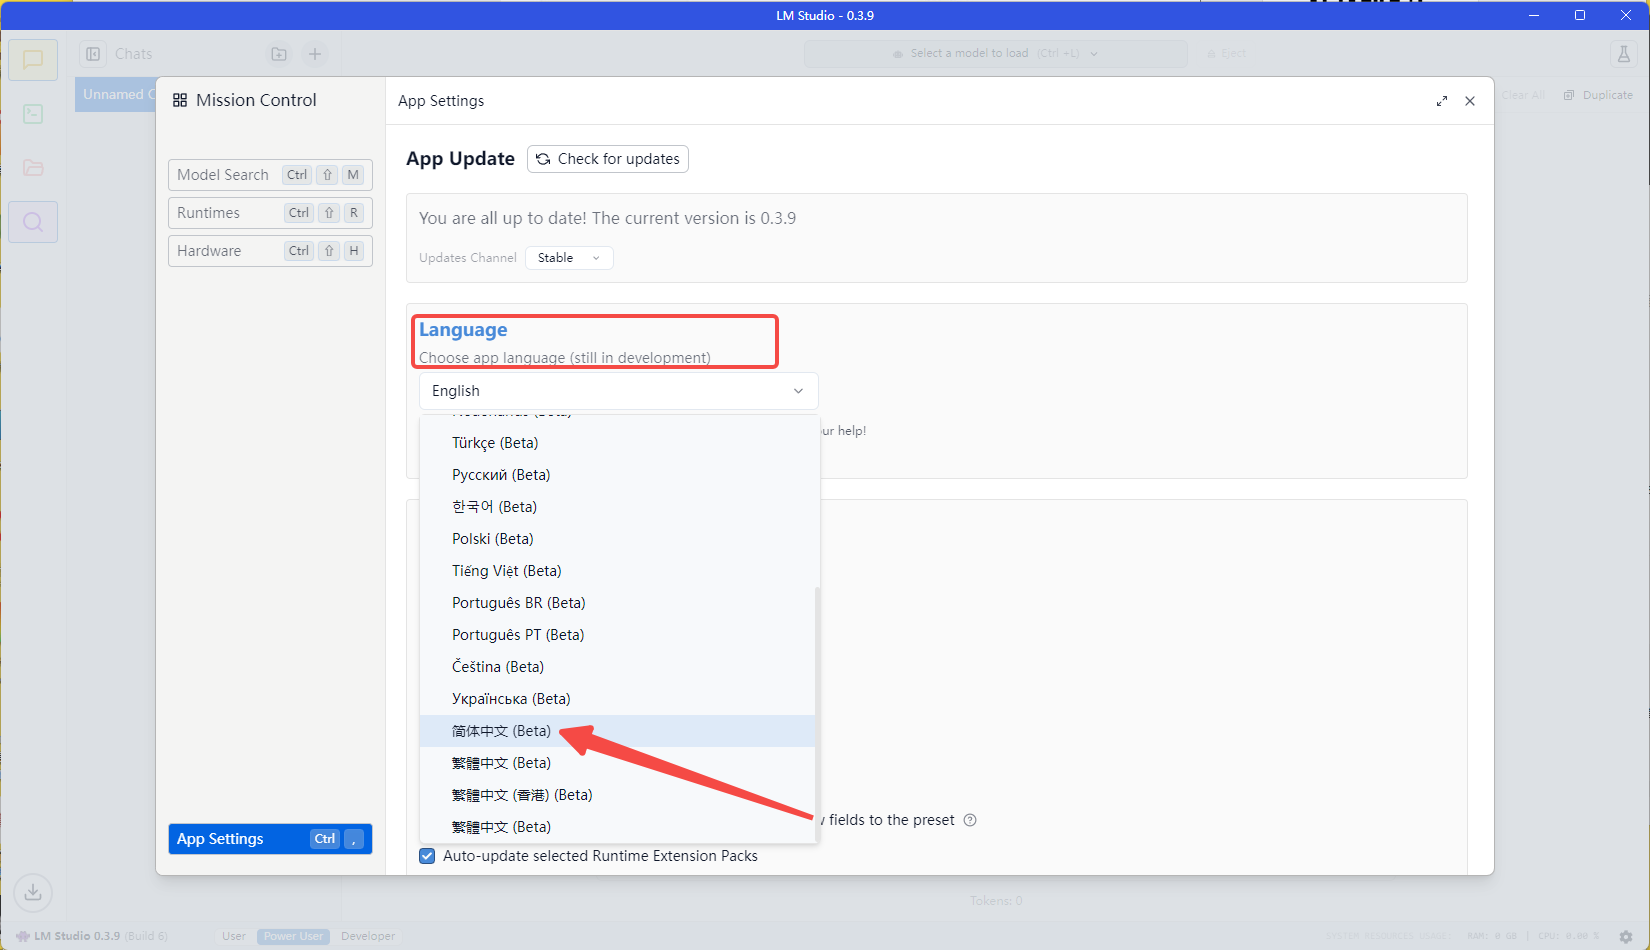The image size is (1650, 950).
Task: Choose Čeština (Beta) language
Action: pos(617,667)
